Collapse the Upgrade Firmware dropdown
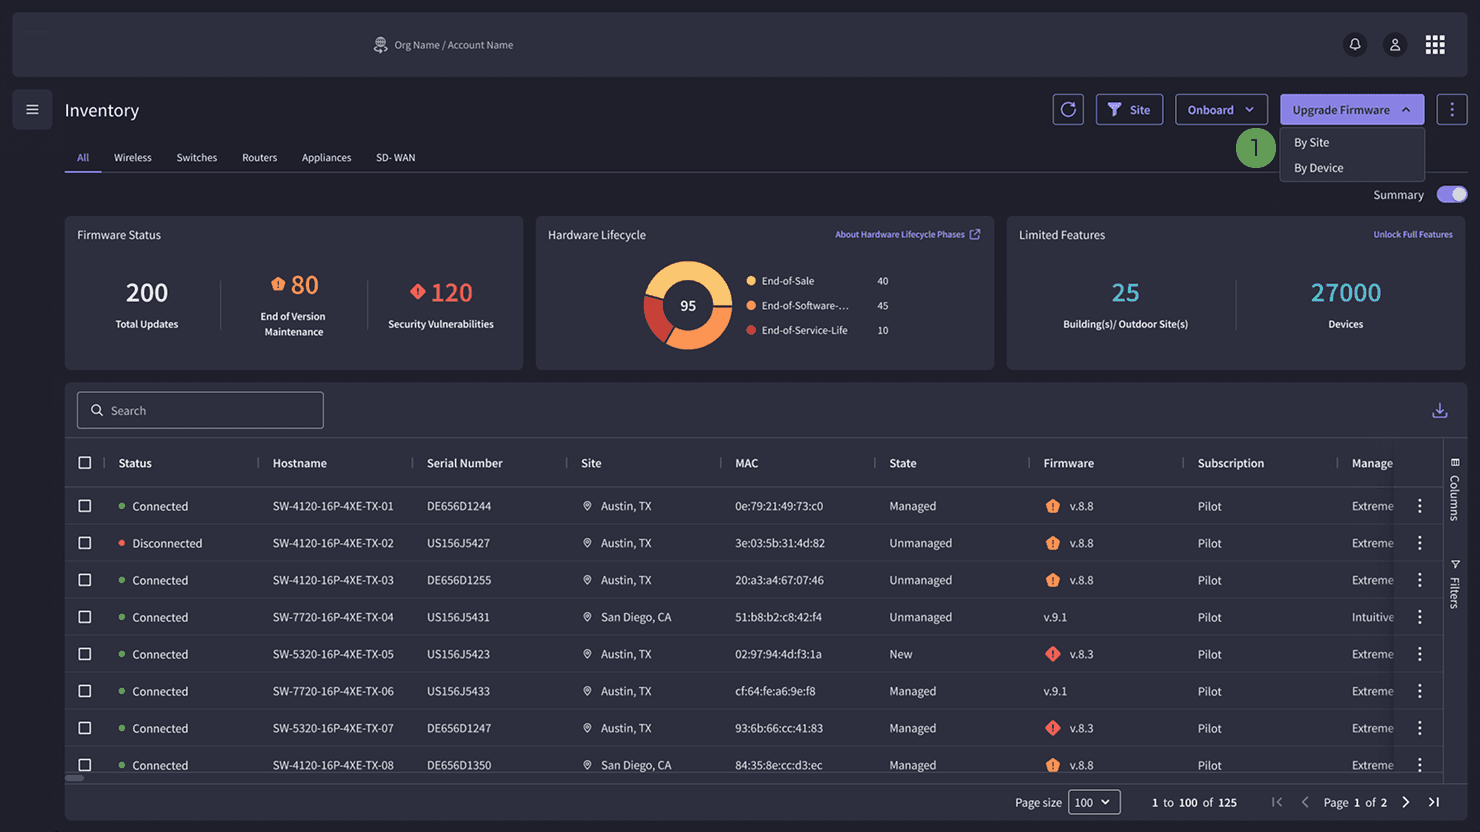 pos(1352,109)
